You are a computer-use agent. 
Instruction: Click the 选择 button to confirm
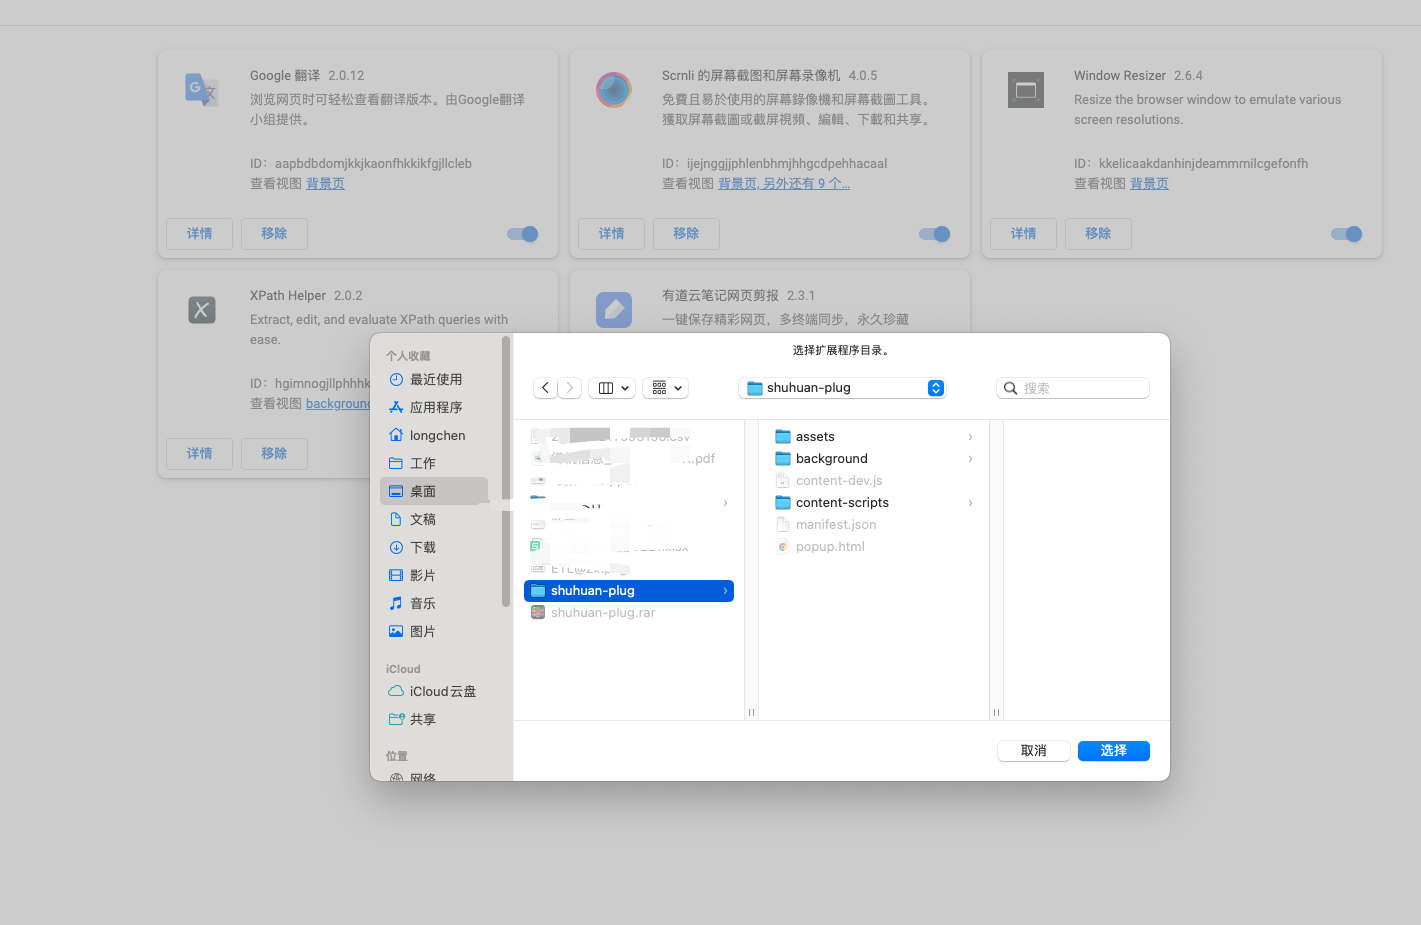click(x=1114, y=751)
